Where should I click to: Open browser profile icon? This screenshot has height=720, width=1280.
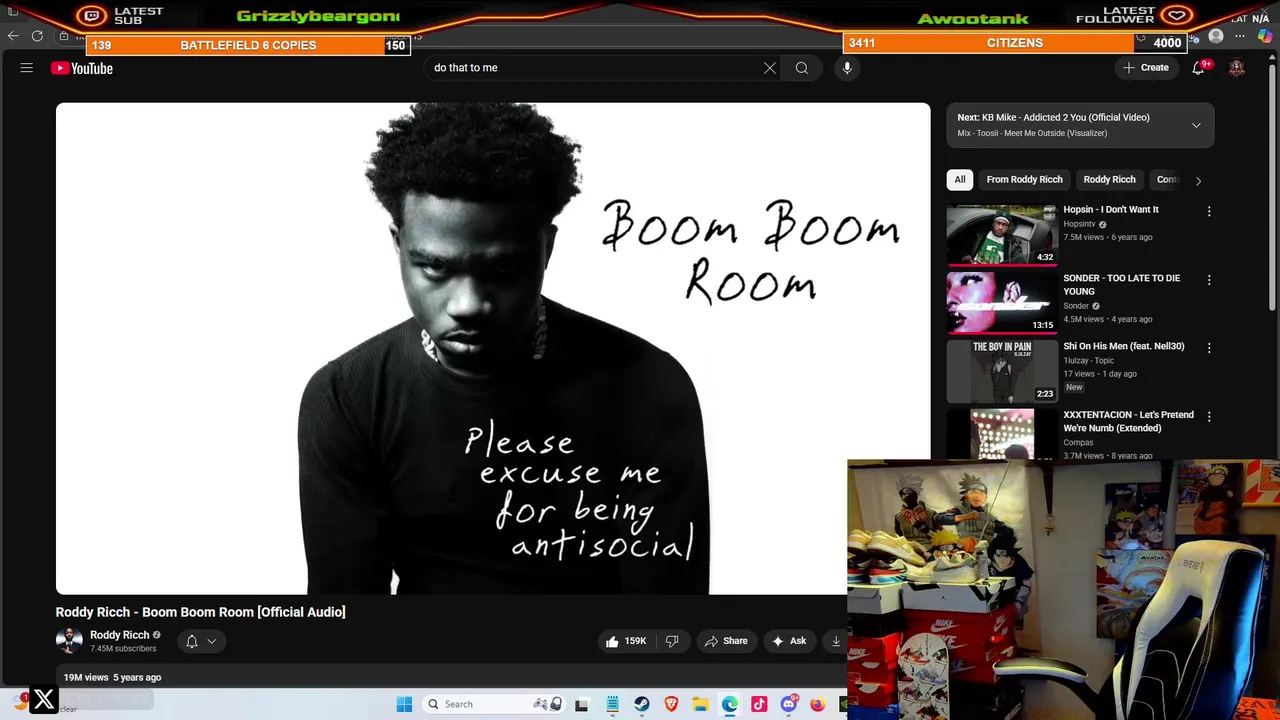[x=1216, y=36]
